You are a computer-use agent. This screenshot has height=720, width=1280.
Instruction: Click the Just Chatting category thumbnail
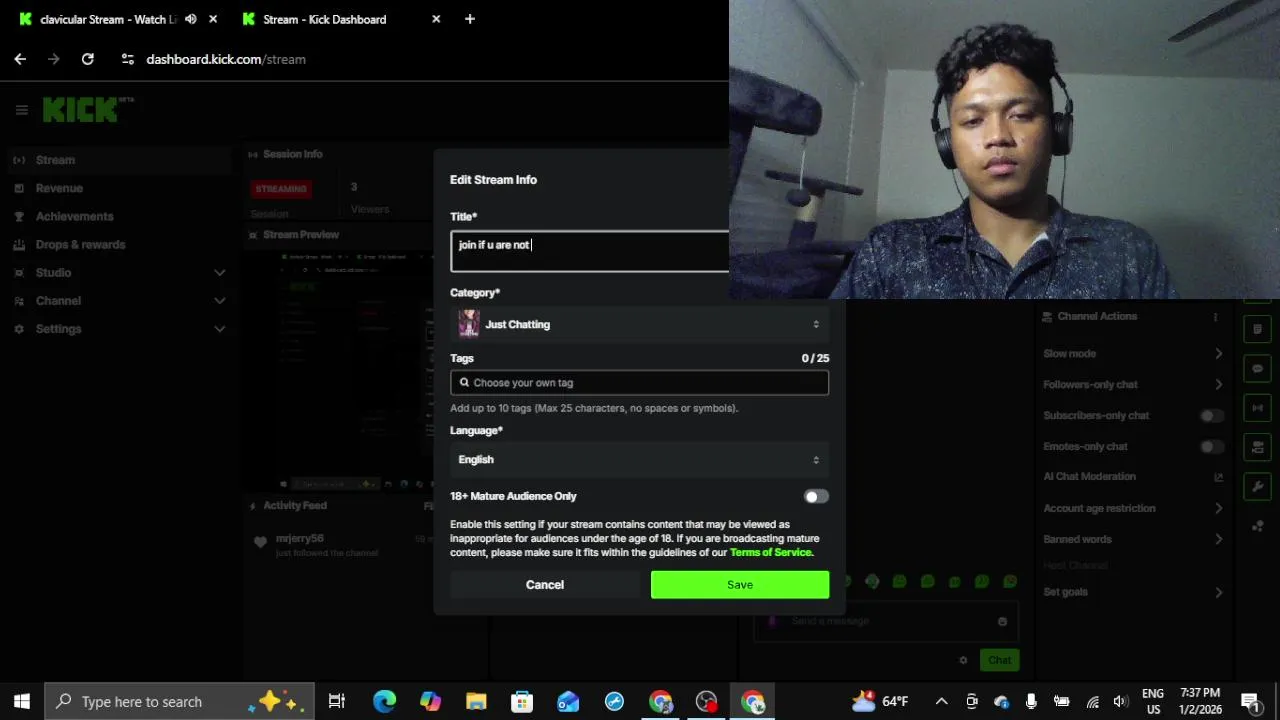point(468,324)
